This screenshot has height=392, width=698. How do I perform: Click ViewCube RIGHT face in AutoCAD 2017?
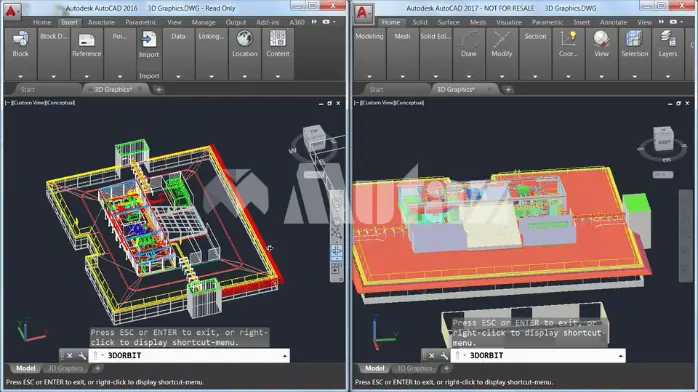coord(664,142)
